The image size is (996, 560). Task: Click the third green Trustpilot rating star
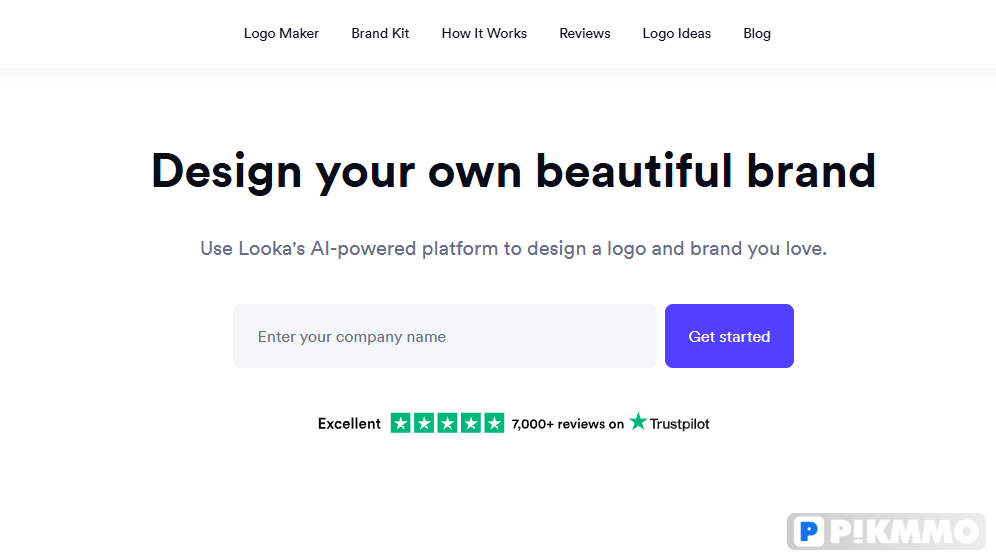click(x=447, y=423)
